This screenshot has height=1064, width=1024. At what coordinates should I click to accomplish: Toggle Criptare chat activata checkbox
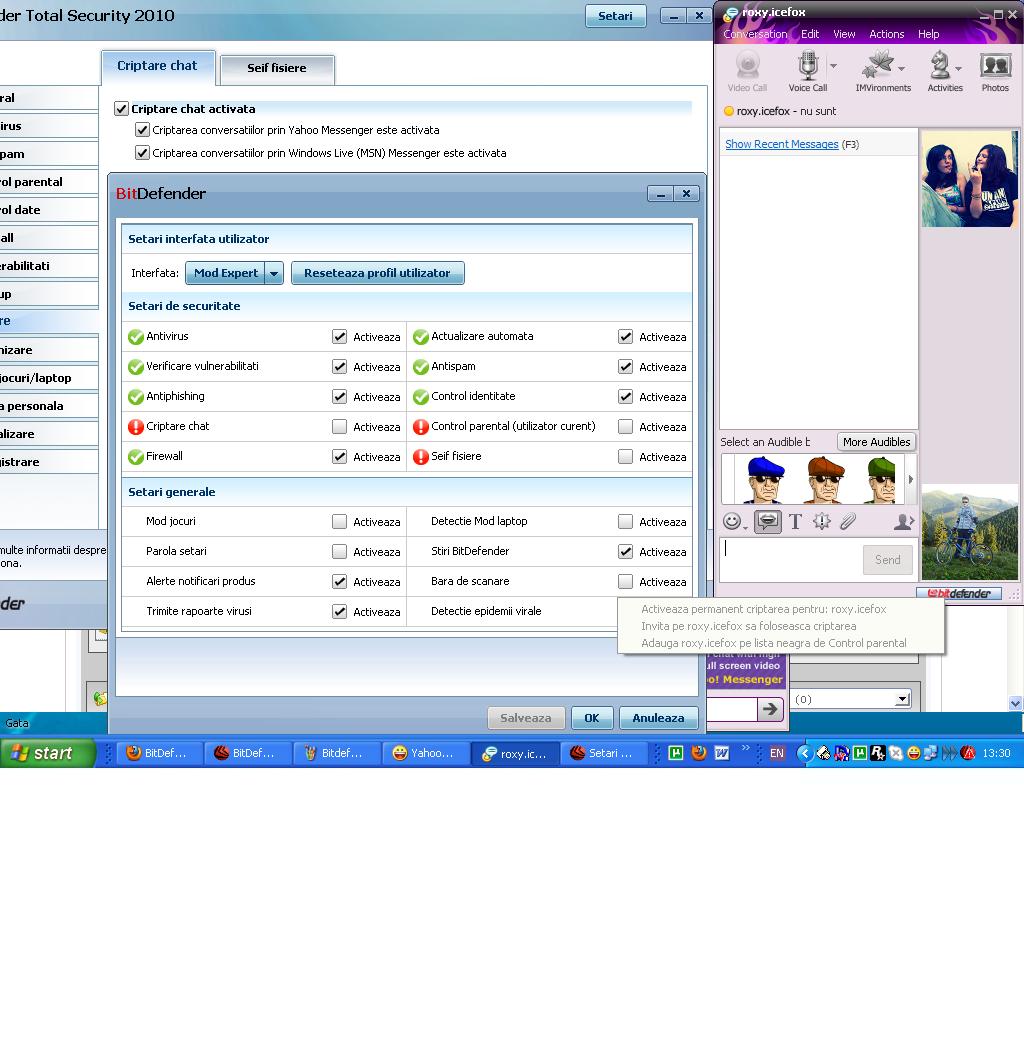(x=121, y=109)
